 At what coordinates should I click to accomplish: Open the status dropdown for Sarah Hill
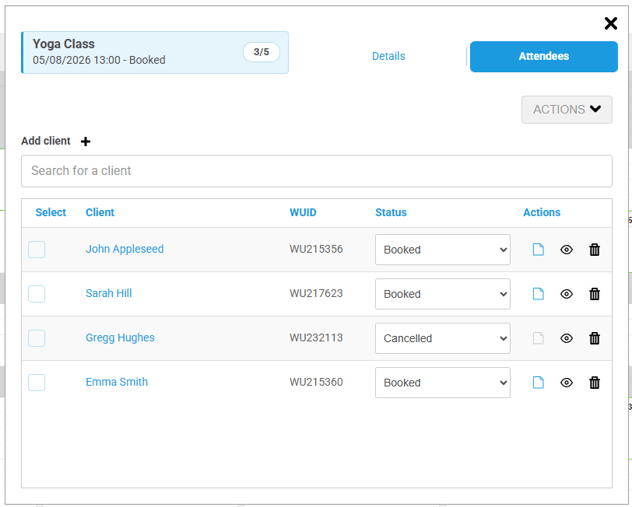click(x=443, y=294)
